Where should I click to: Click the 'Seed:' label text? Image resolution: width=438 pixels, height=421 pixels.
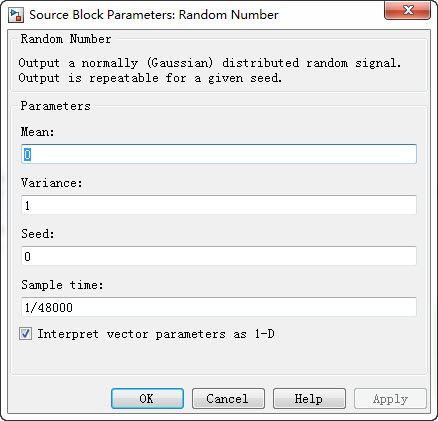click(x=37, y=234)
